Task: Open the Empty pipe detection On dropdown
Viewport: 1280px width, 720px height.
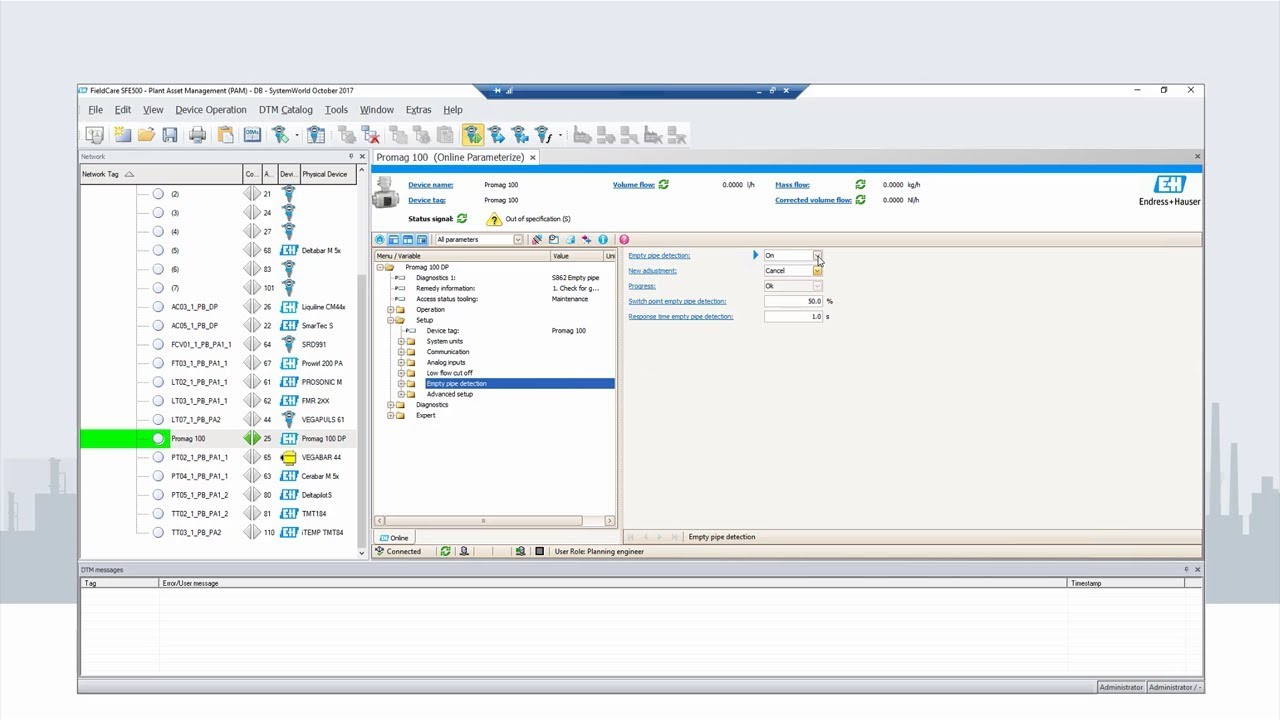Action: [x=817, y=256]
